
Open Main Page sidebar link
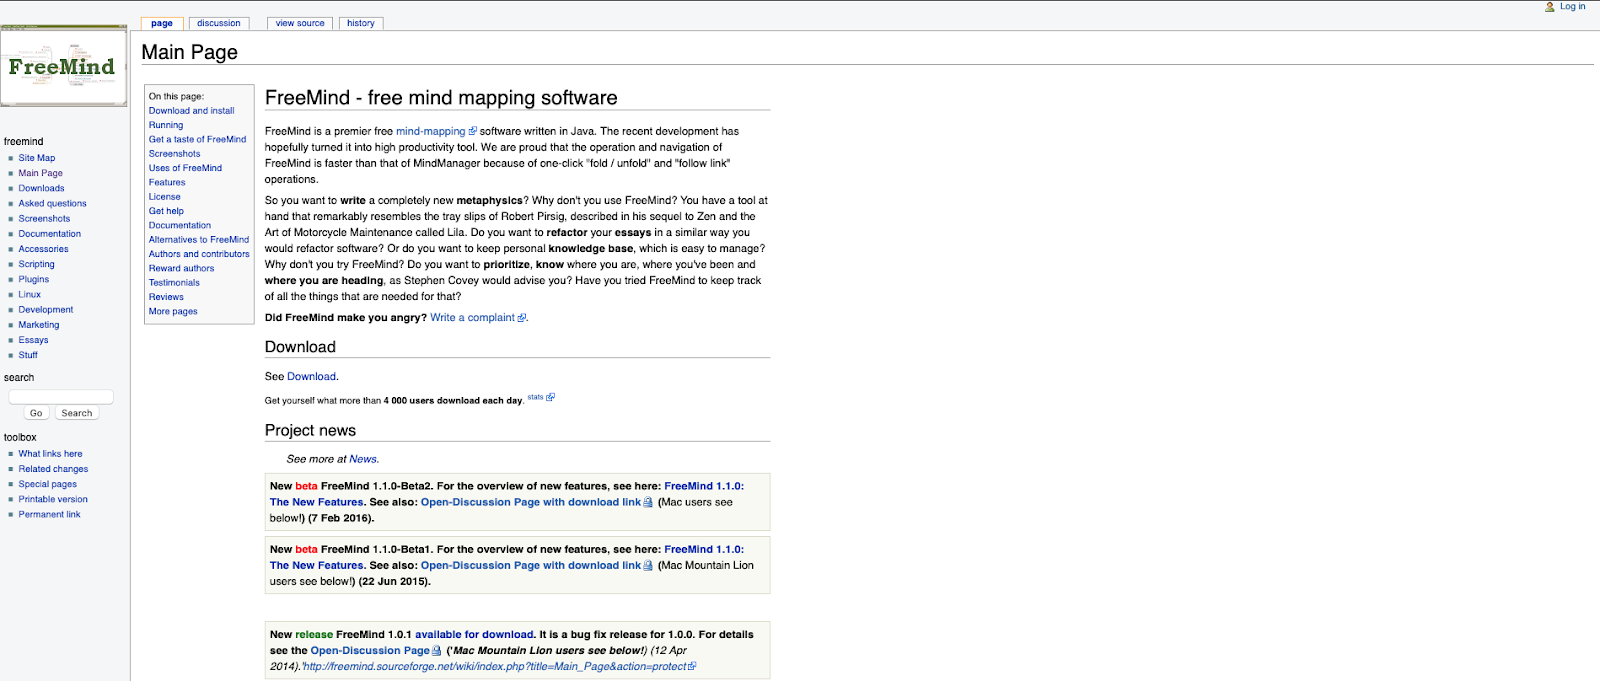(40, 173)
